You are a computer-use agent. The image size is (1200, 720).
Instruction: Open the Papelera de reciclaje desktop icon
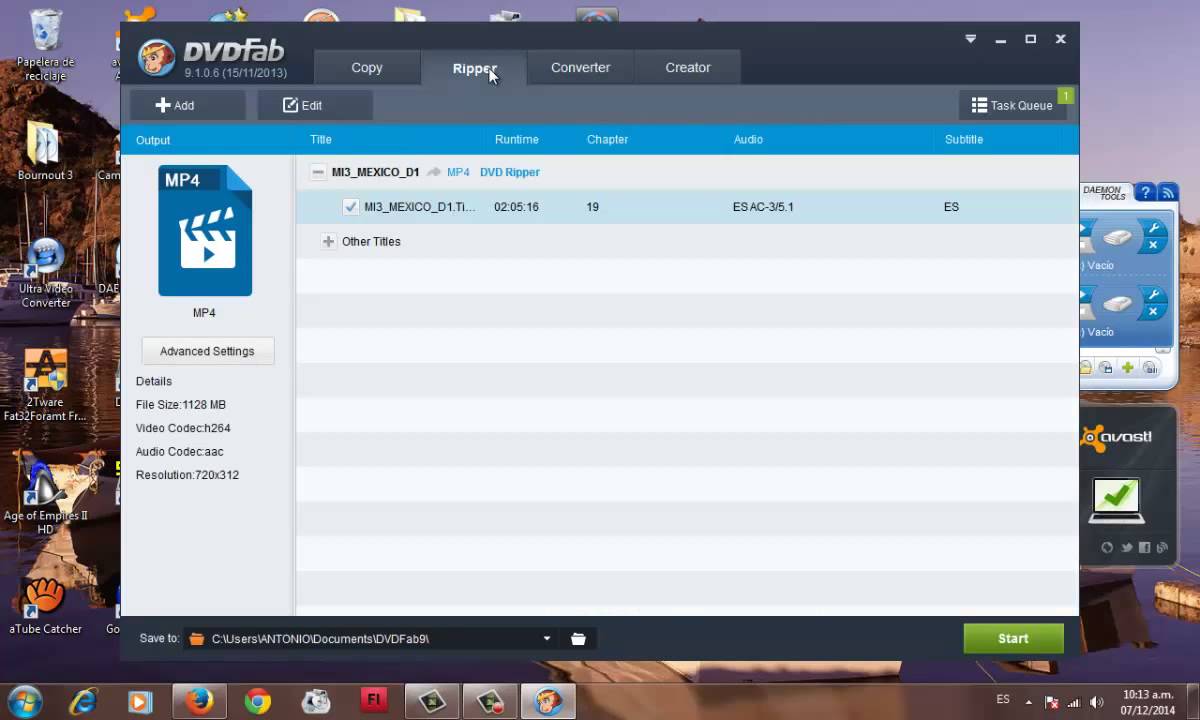pyautogui.click(x=45, y=45)
